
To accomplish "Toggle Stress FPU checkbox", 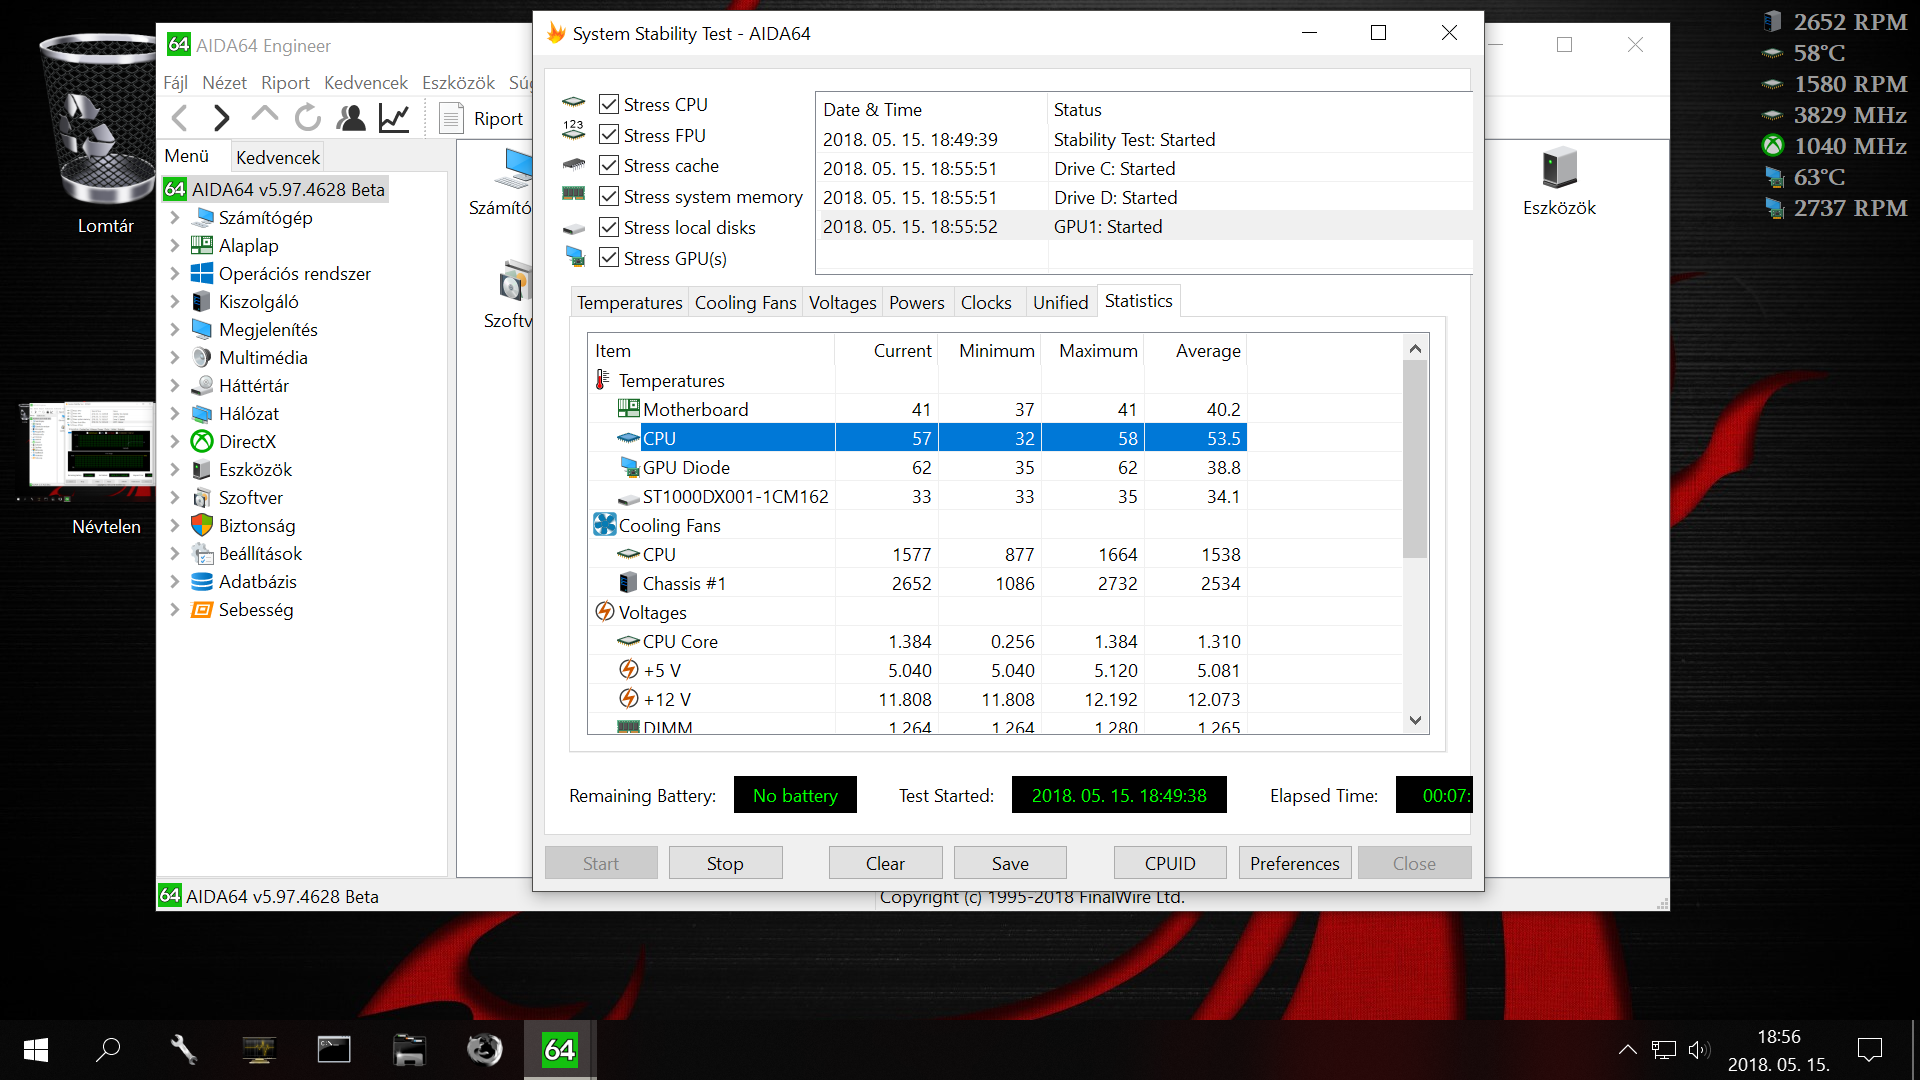I will coord(609,135).
